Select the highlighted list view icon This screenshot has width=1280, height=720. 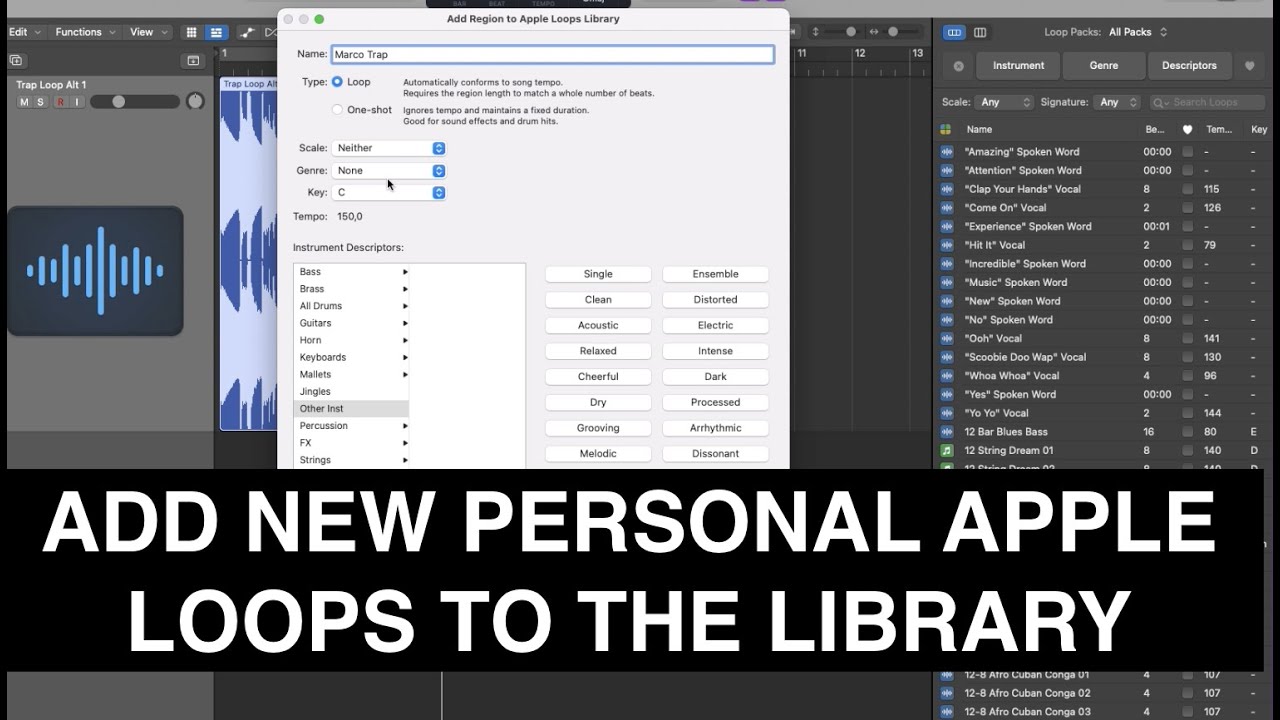[x=215, y=32]
